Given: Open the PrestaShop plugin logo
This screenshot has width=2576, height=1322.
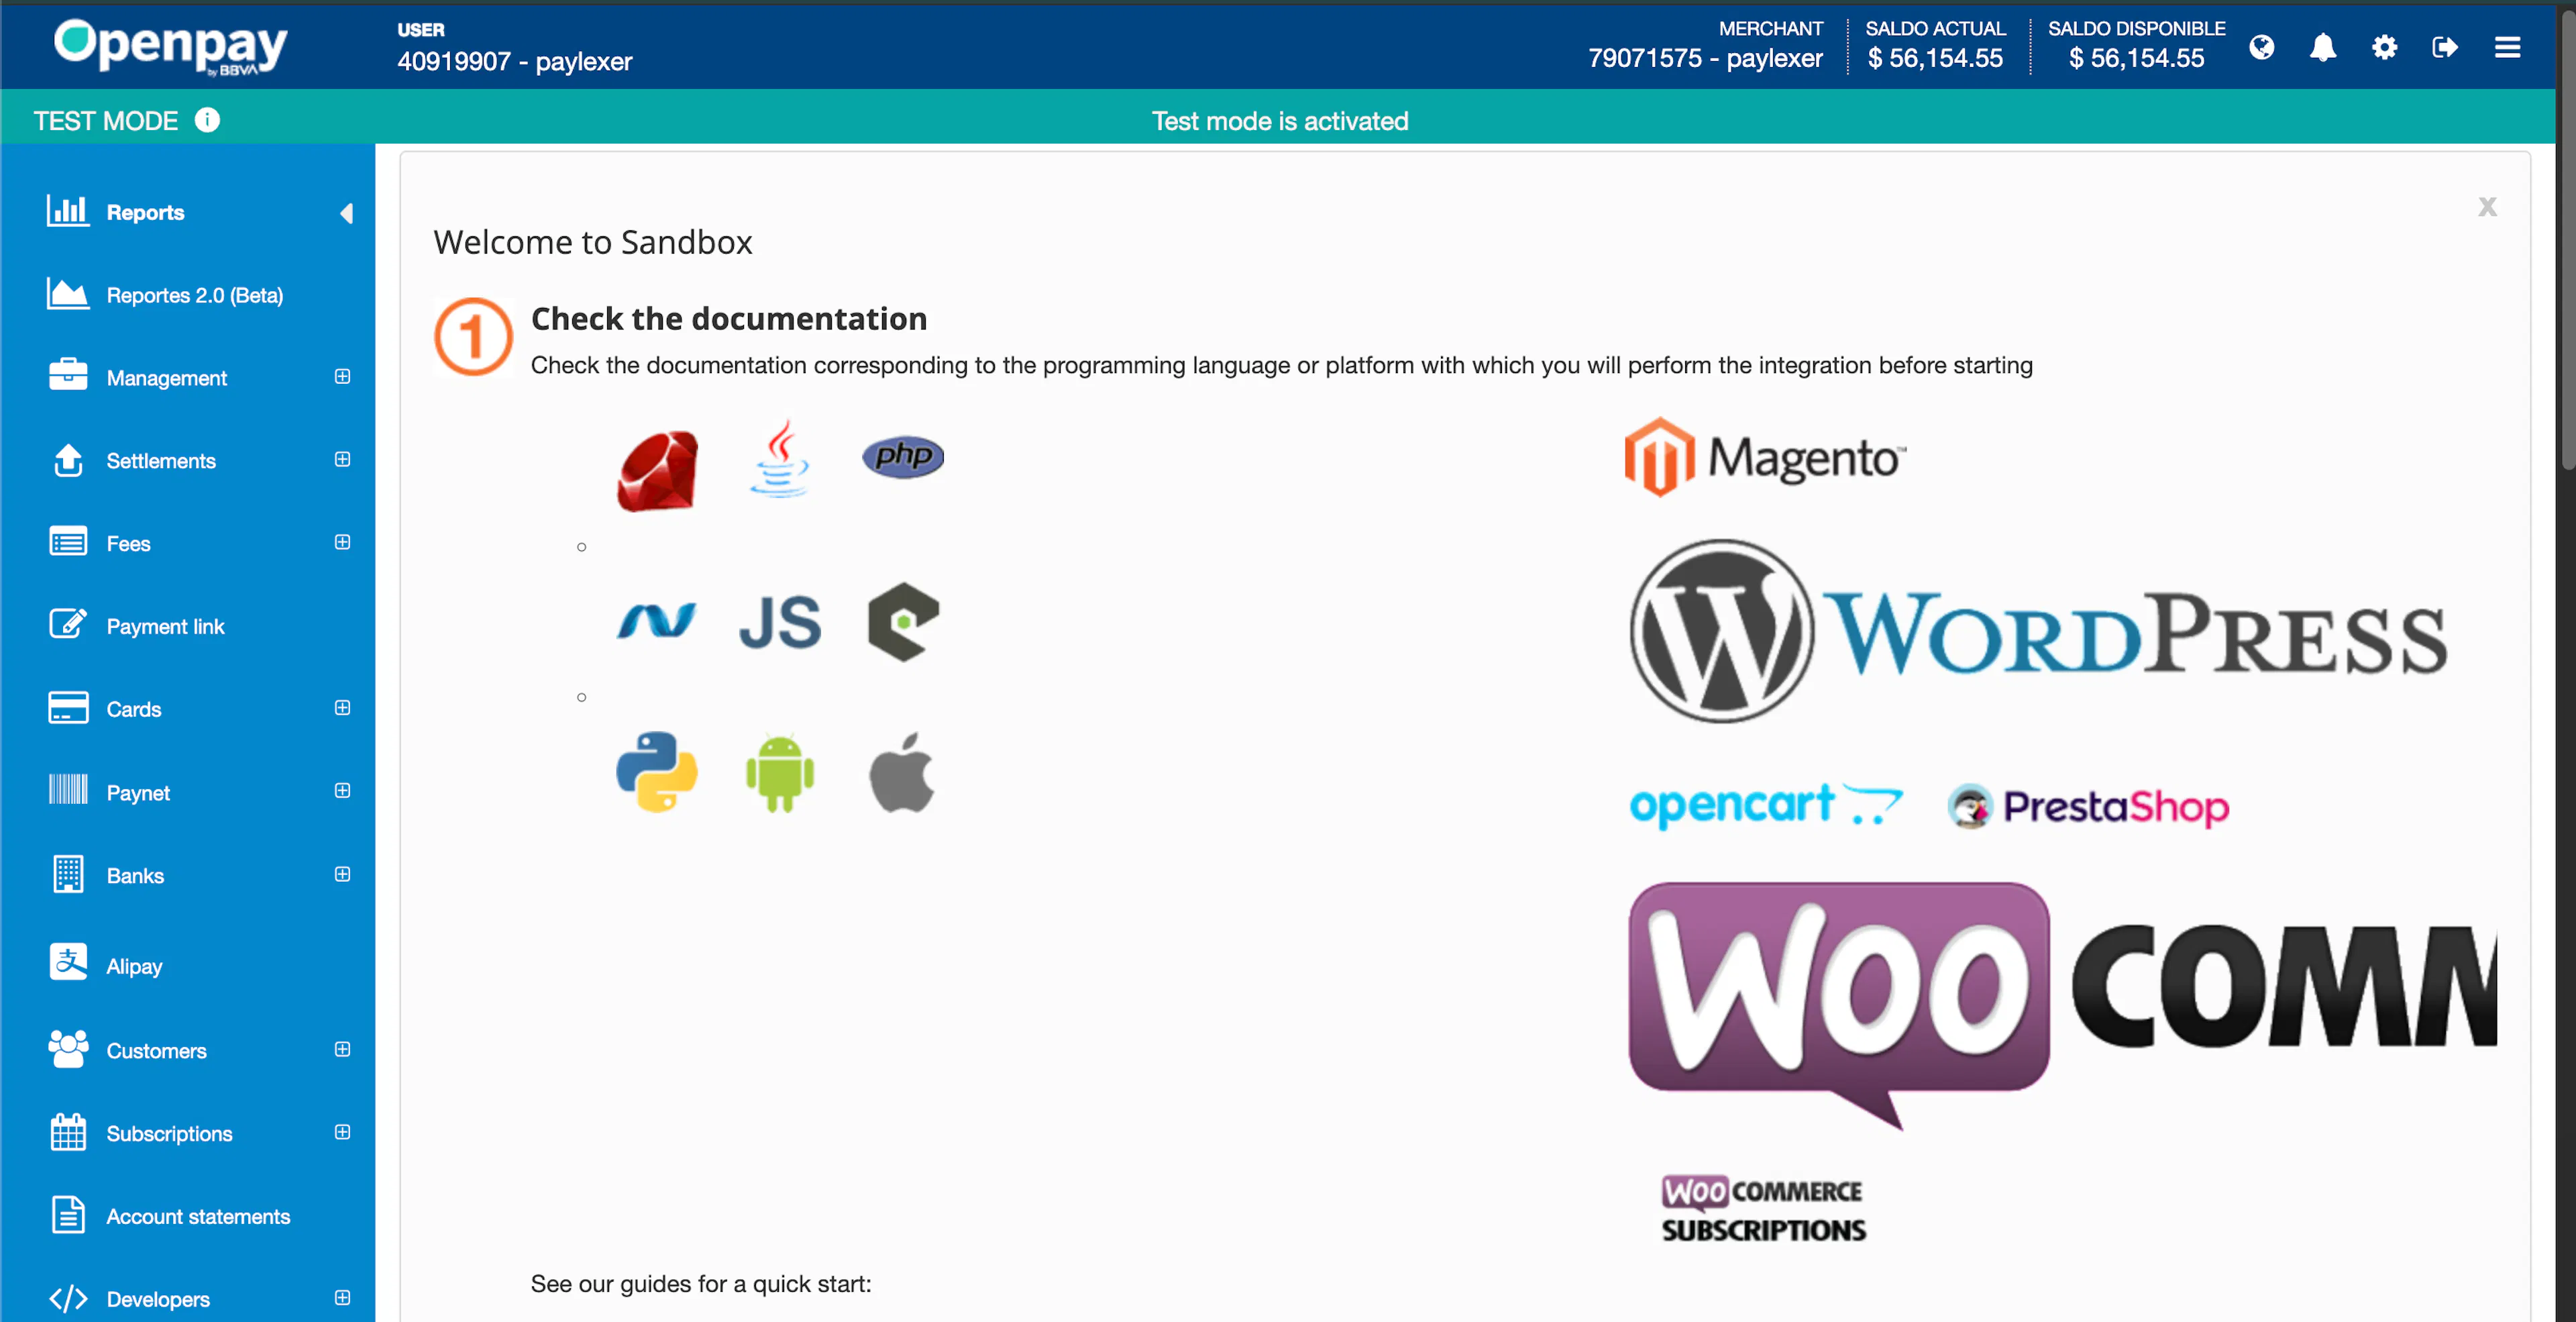Looking at the screenshot, I should [2089, 806].
